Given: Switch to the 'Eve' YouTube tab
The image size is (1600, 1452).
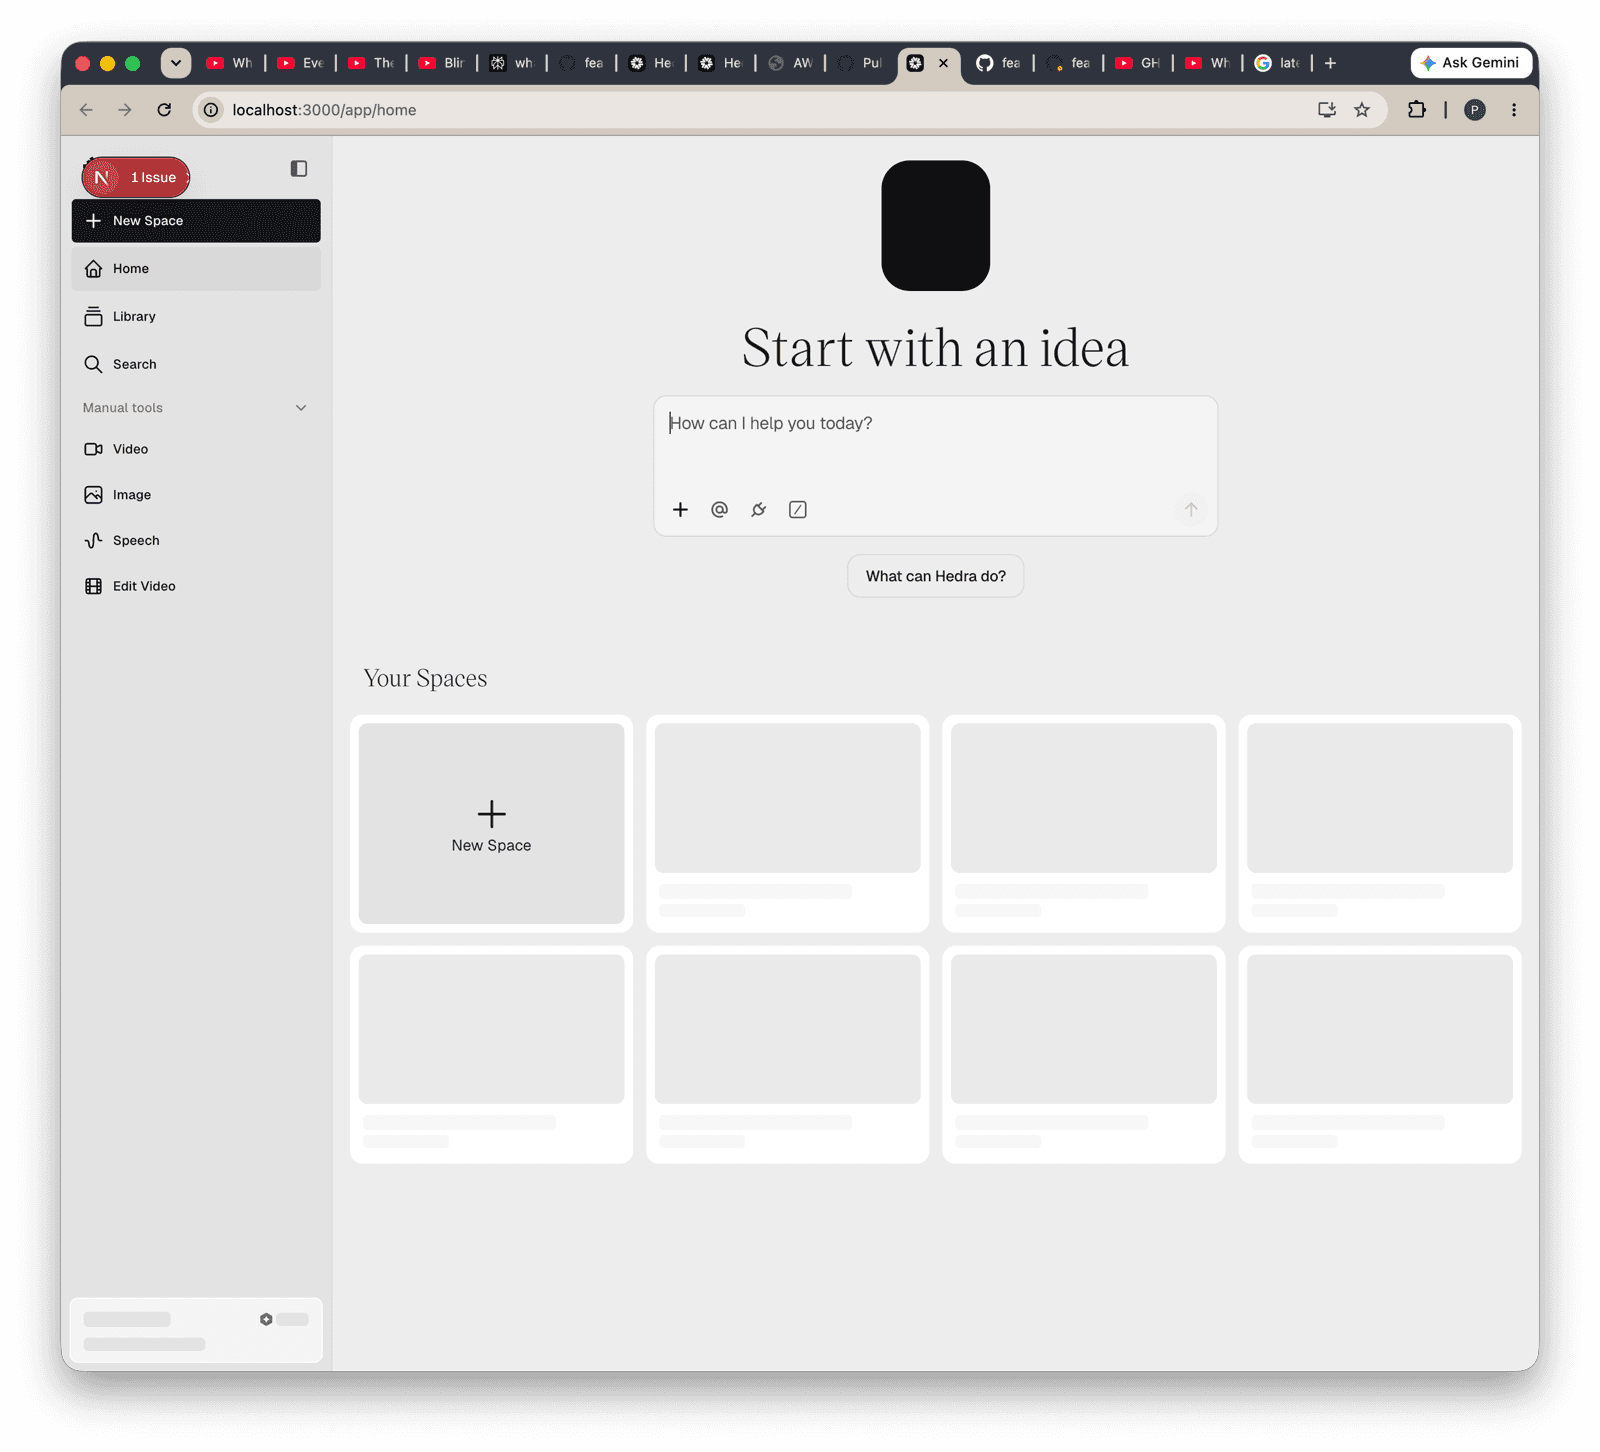Looking at the screenshot, I should click(300, 63).
